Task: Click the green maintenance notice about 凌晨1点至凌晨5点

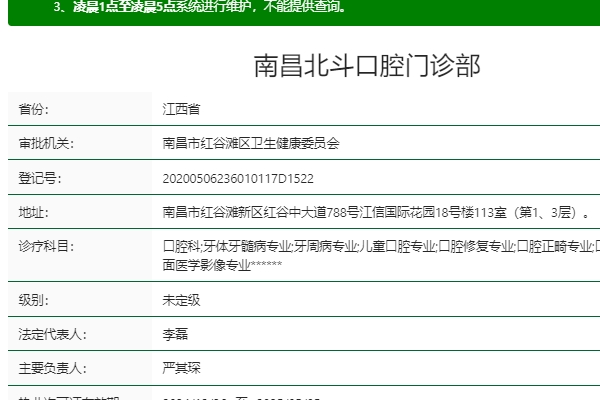Action: pos(199,7)
